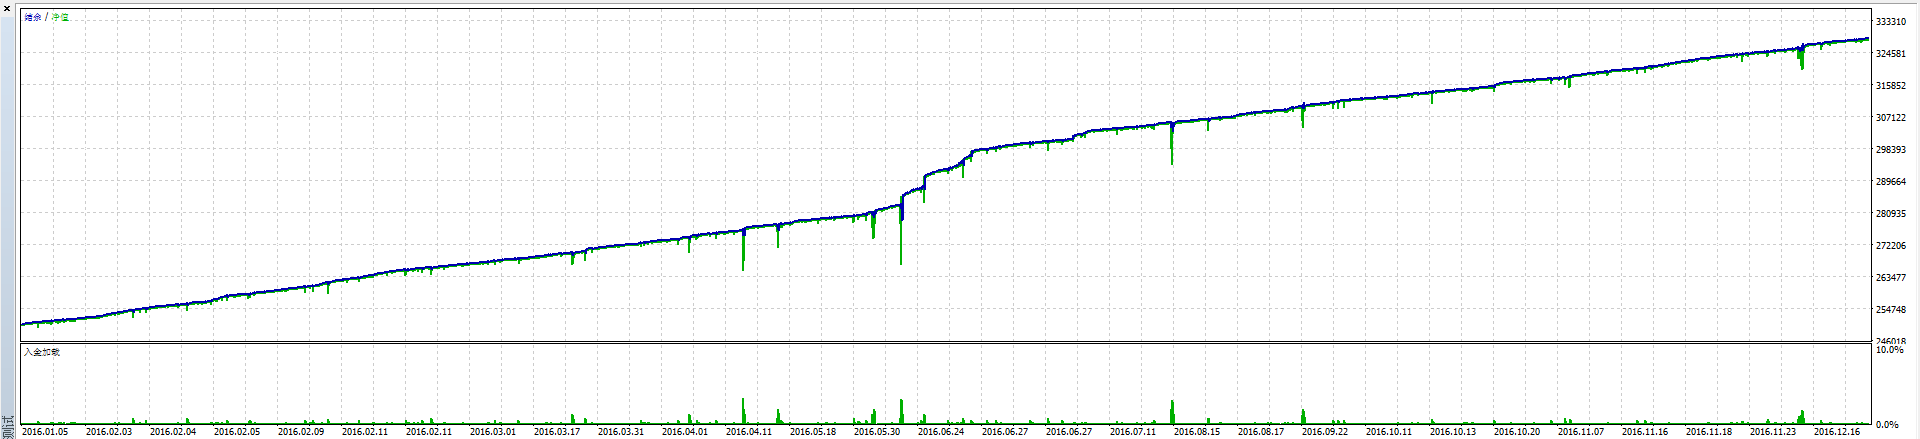Click the divider between equity and load charts
This screenshot has height=439, width=1920.
click(x=945, y=342)
